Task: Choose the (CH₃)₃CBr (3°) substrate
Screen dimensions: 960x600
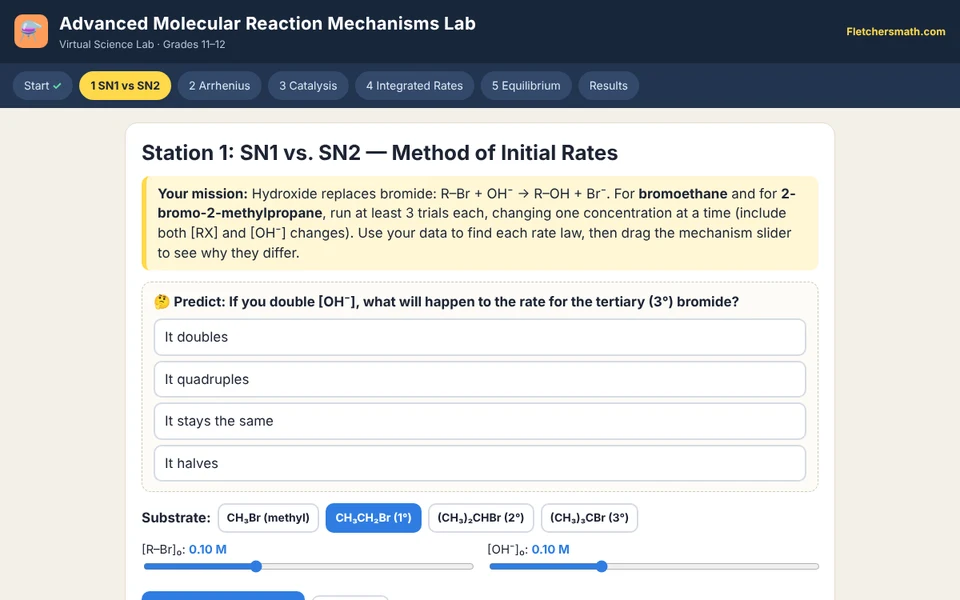Action: (x=589, y=518)
